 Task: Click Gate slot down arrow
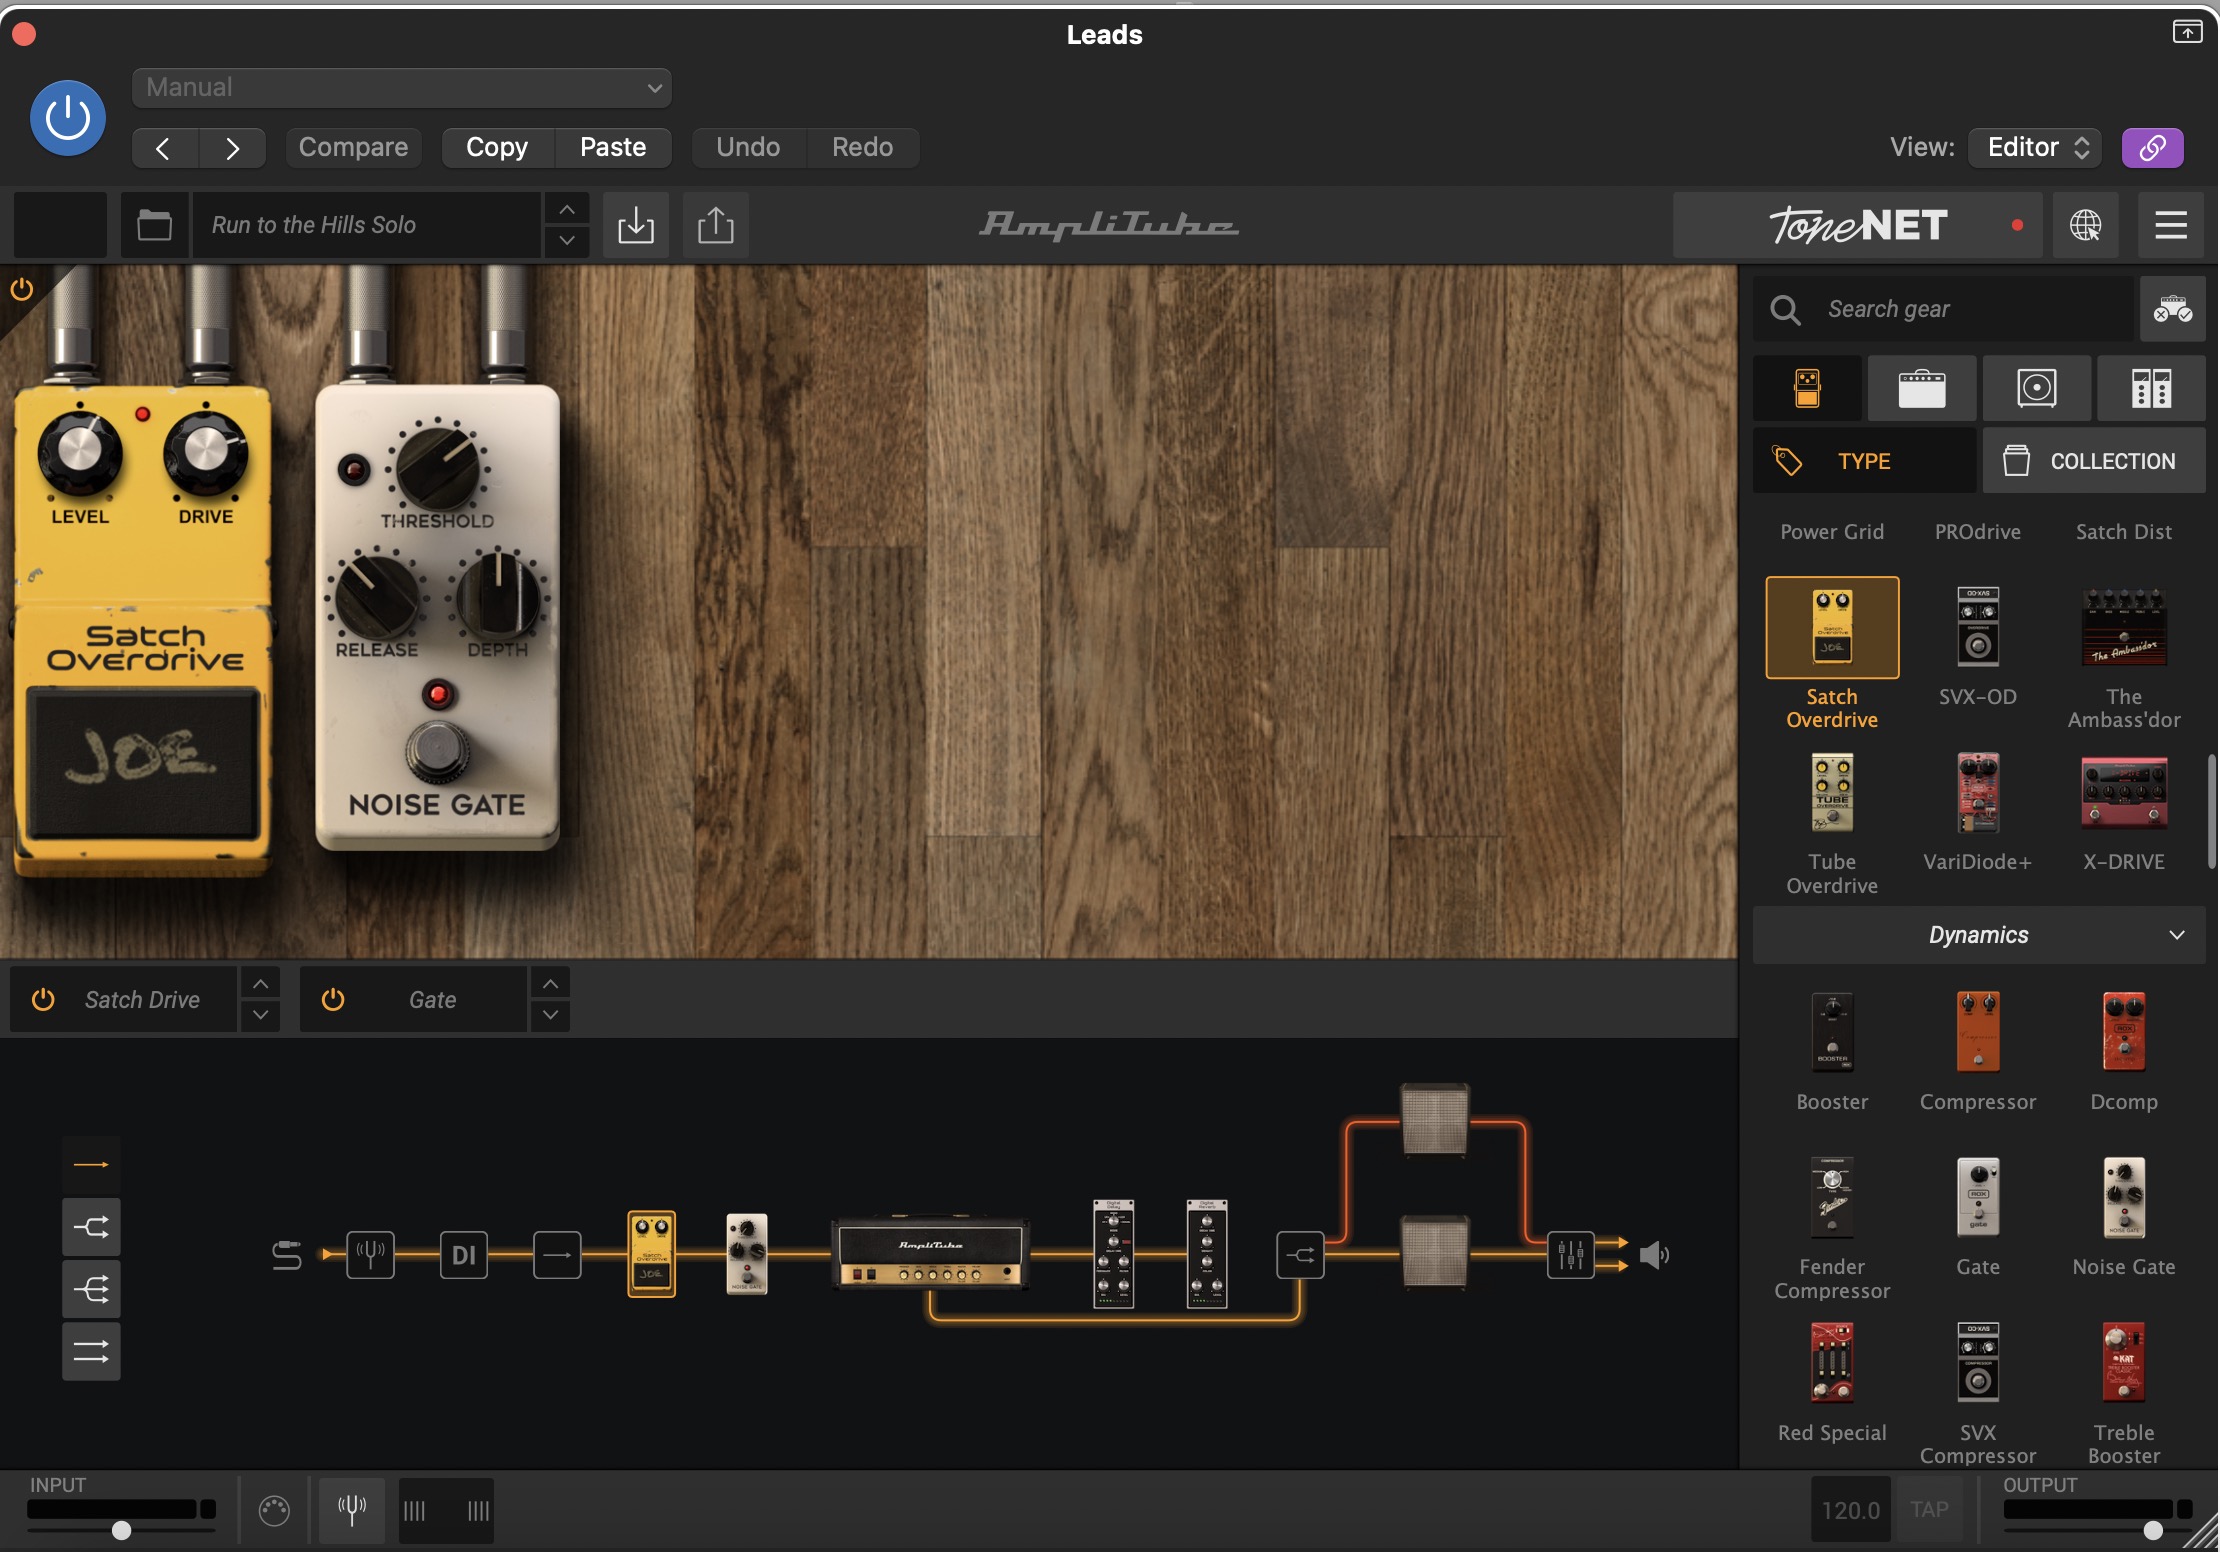pyautogui.click(x=550, y=1015)
